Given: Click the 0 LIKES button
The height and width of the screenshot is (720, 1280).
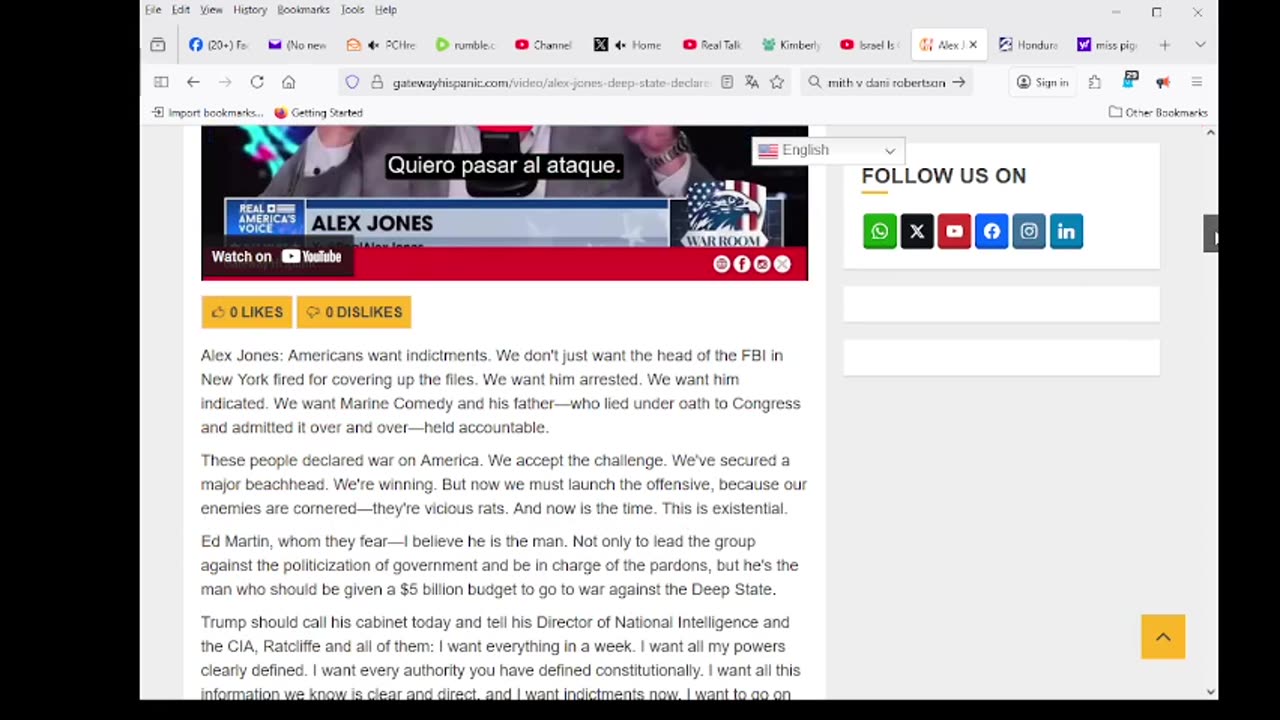Looking at the screenshot, I should coord(247,312).
